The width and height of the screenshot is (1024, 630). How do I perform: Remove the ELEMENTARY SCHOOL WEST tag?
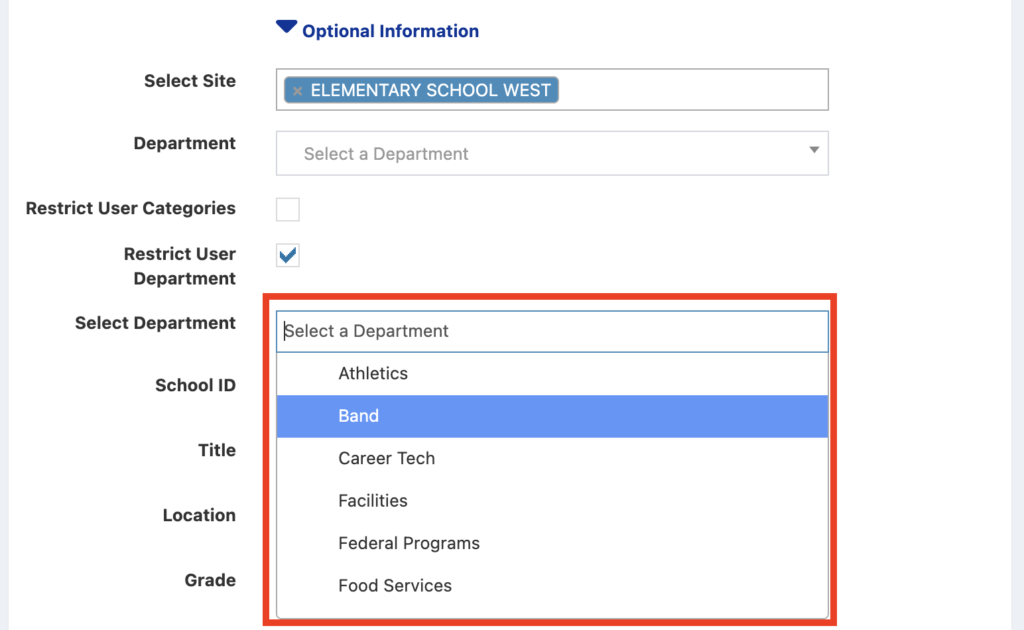pyautogui.click(x=297, y=91)
